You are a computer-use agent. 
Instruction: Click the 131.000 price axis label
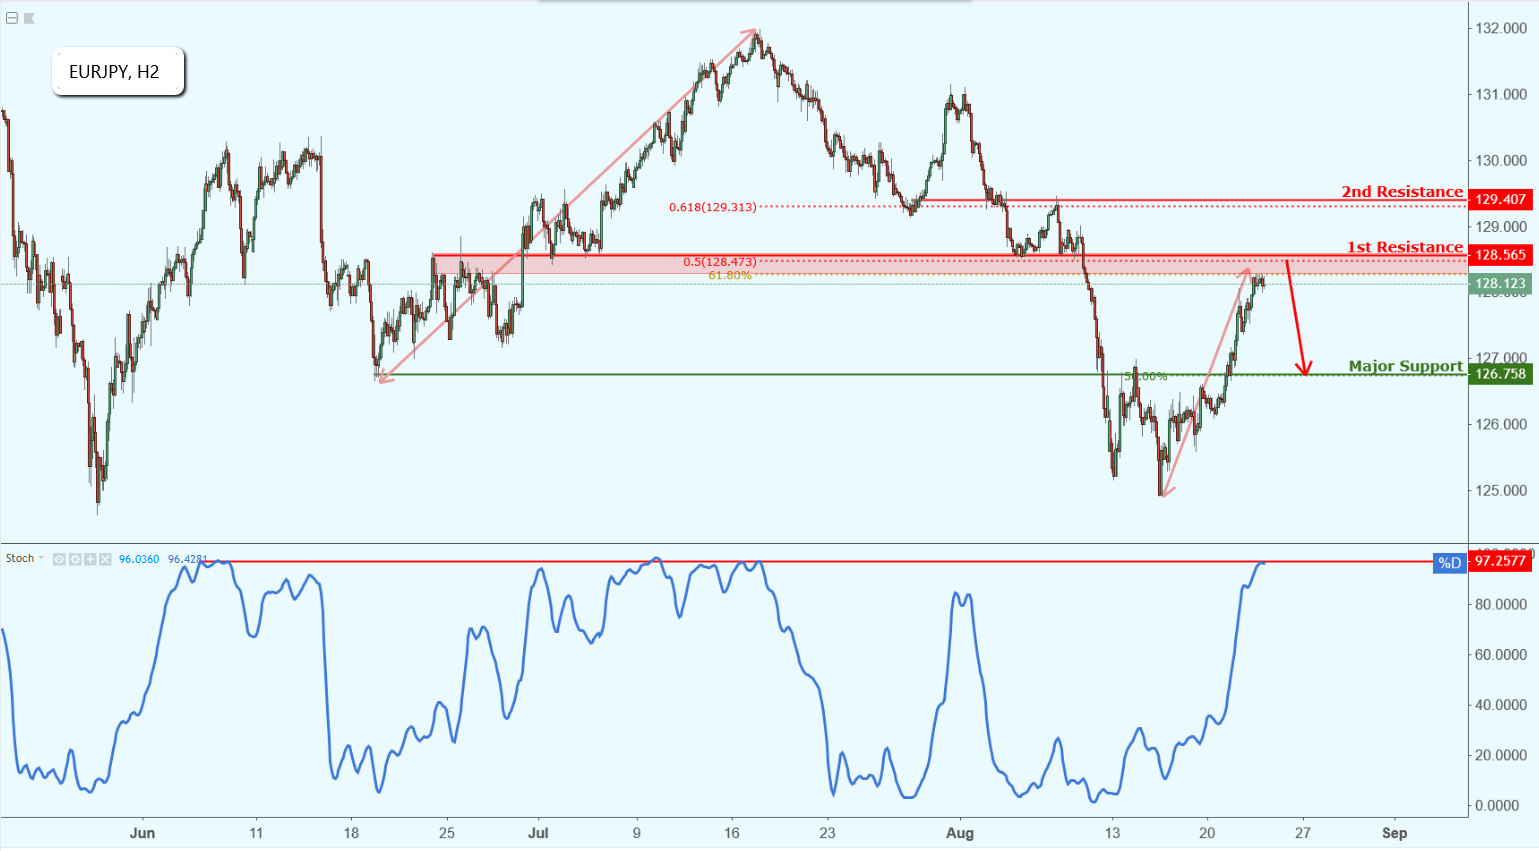click(x=1501, y=94)
